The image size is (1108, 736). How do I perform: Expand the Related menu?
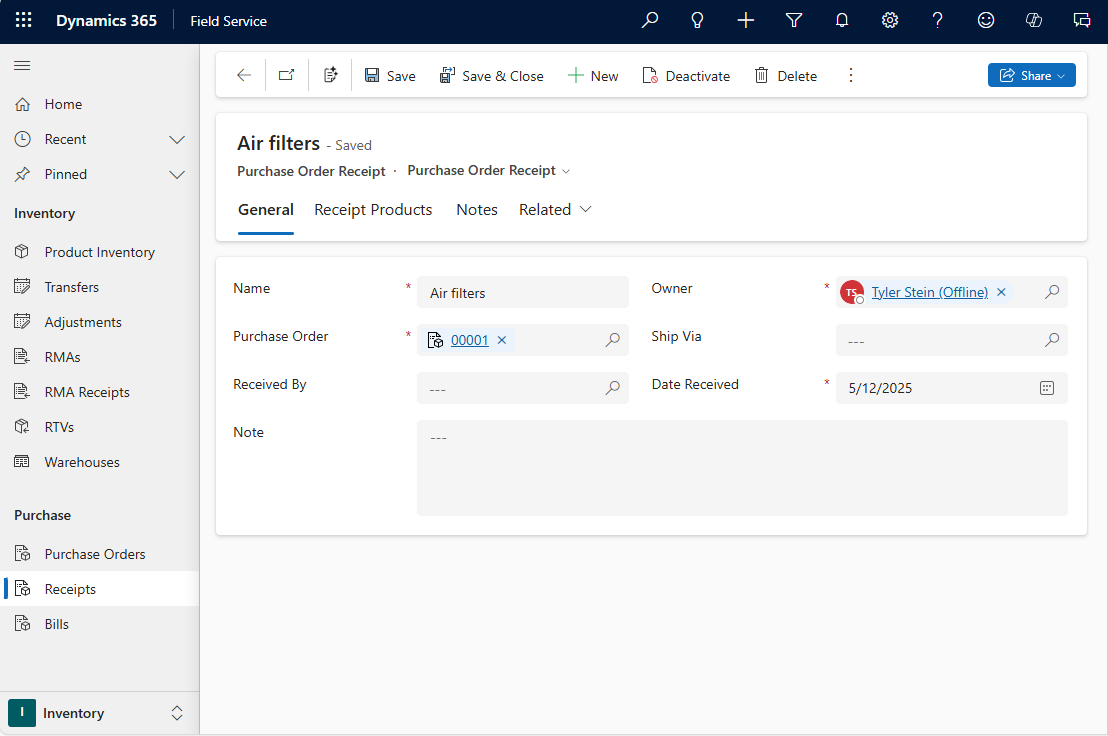tap(554, 209)
